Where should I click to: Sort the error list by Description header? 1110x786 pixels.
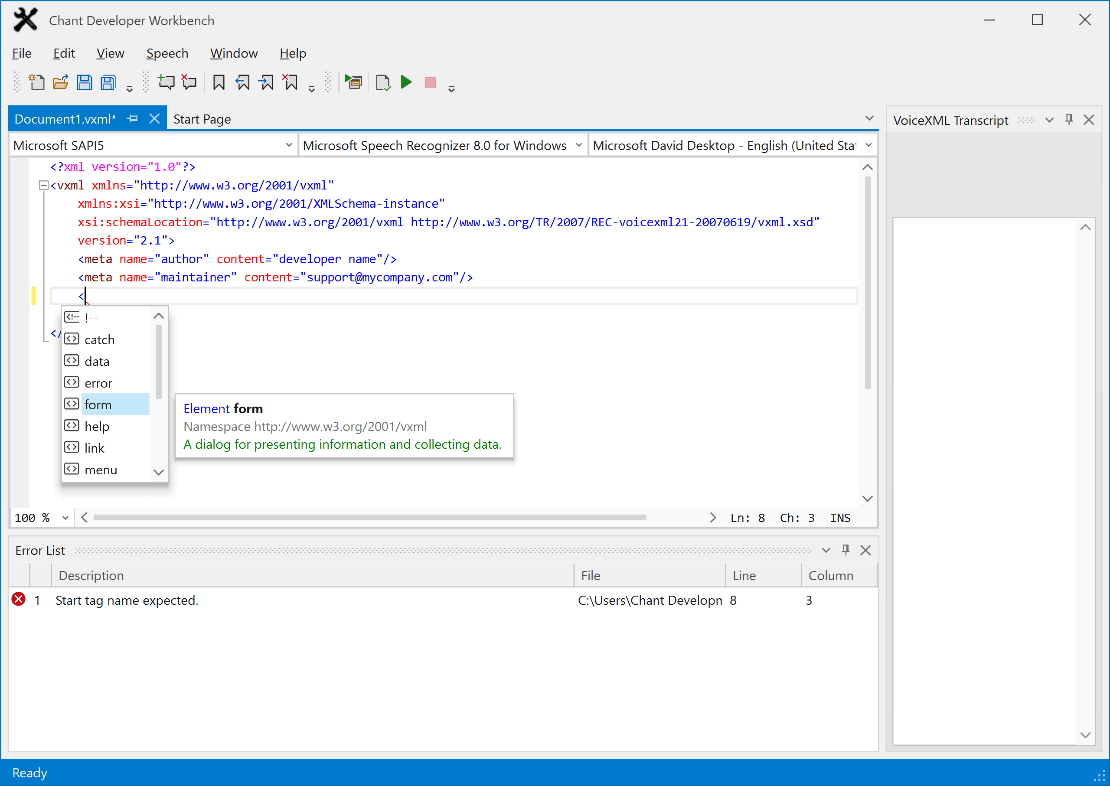click(312, 576)
